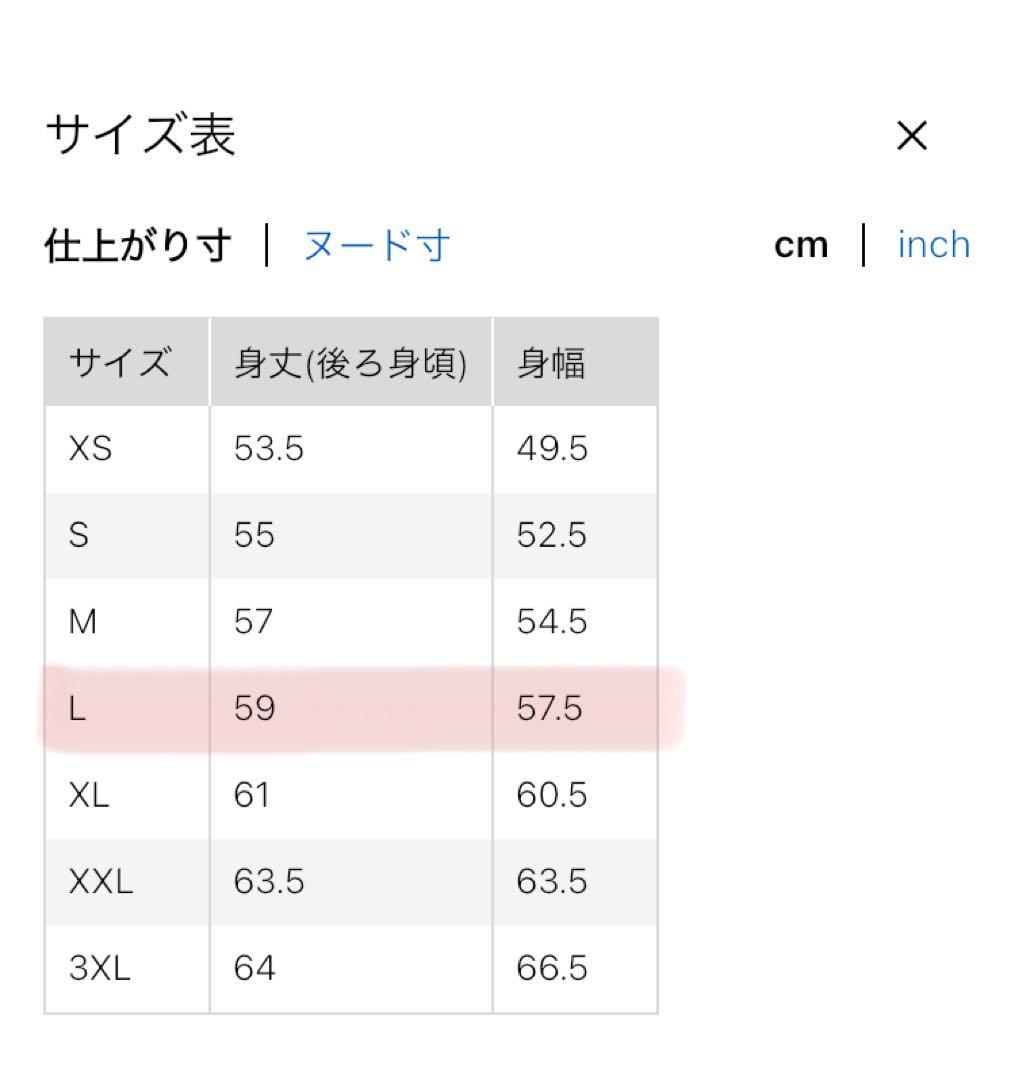
Task: Switch to the ヌード寸 tab
Action: click(376, 245)
